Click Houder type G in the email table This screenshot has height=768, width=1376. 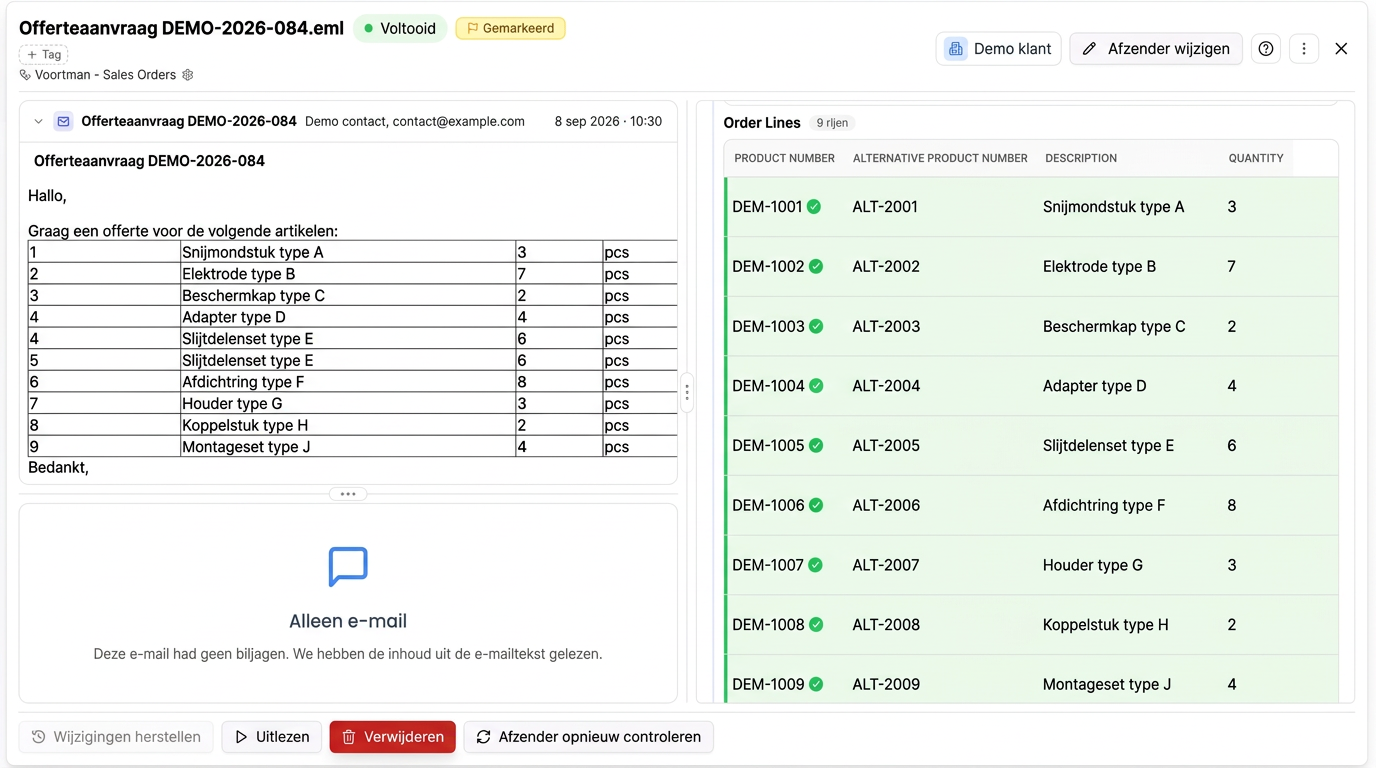click(232, 404)
